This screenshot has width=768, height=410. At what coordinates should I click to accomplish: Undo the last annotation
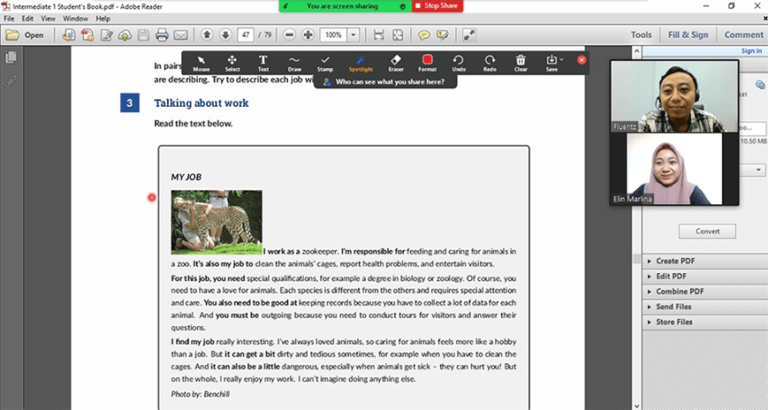tap(458, 63)
